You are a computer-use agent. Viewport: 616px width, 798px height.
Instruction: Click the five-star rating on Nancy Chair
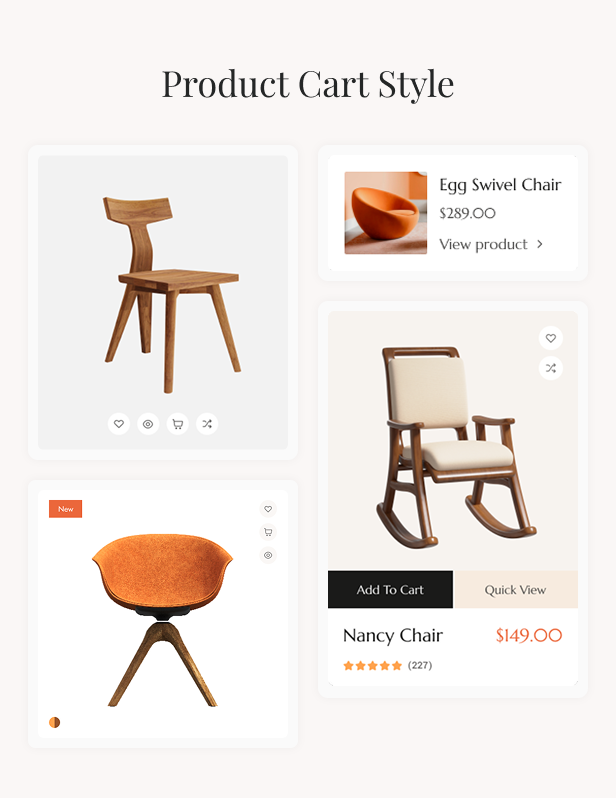[x=373, y=666]
